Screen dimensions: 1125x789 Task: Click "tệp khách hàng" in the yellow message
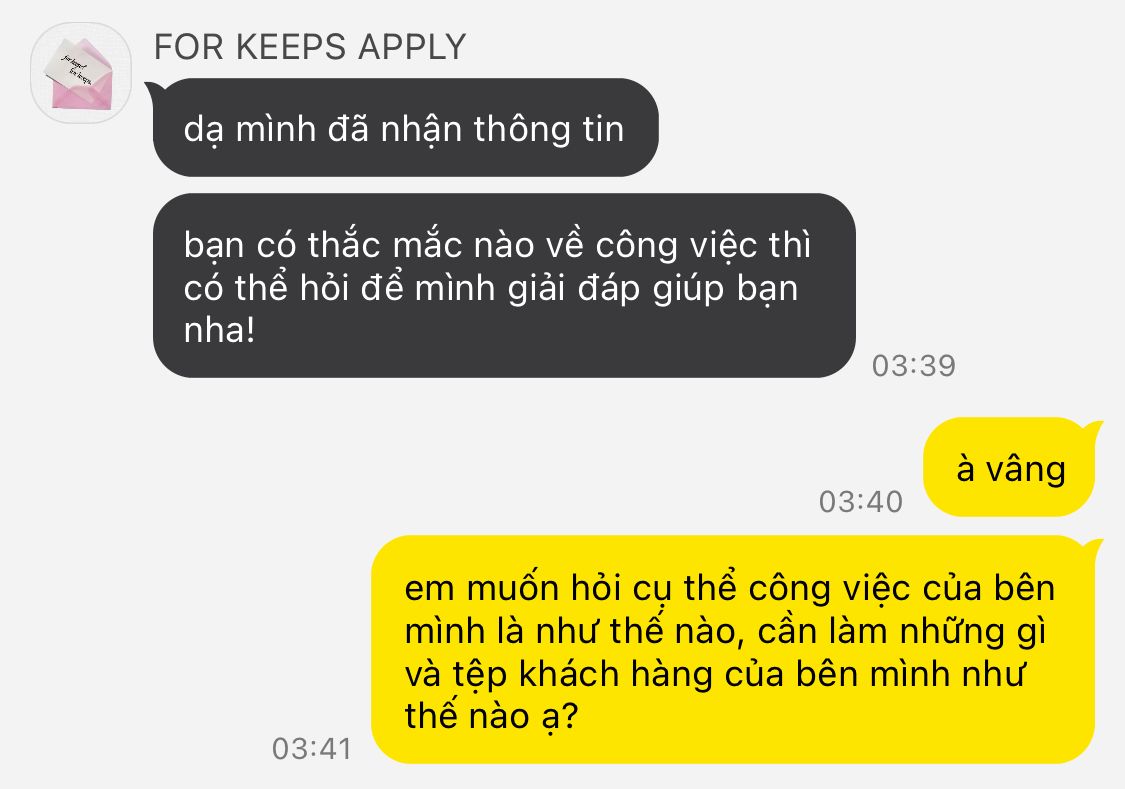pyautogui.click(x=583, y=674)
